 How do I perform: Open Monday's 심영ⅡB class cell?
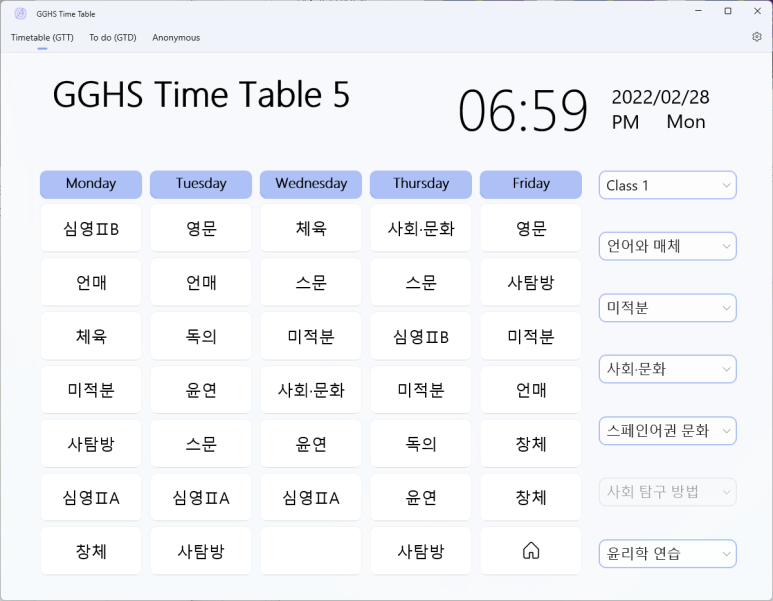click(x=91, y=228)
